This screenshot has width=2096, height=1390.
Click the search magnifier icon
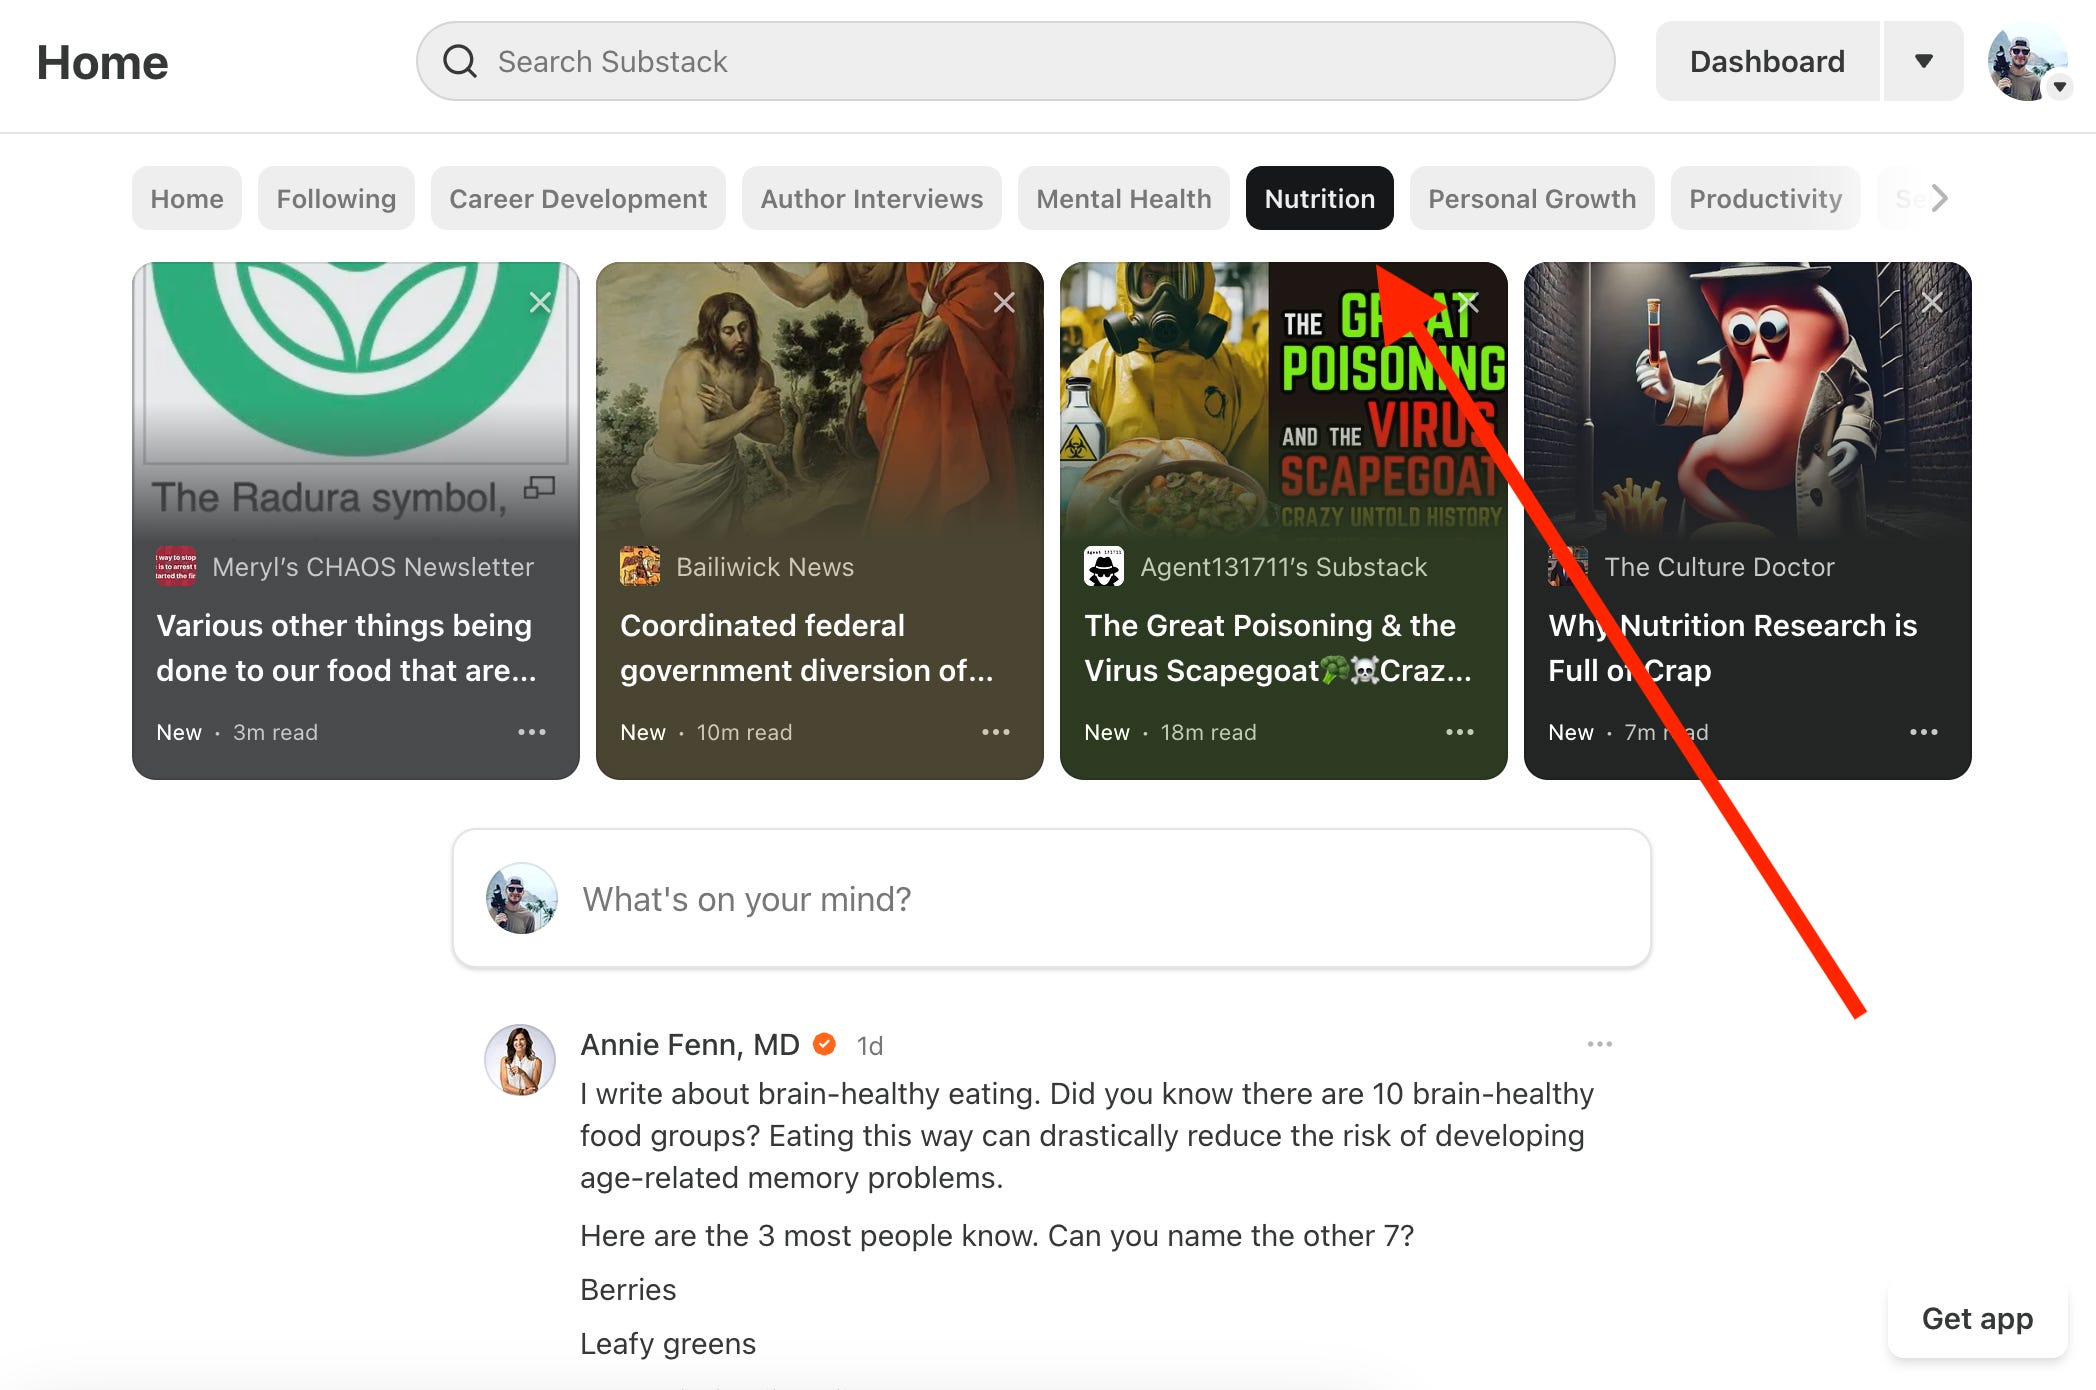[459, 61]
